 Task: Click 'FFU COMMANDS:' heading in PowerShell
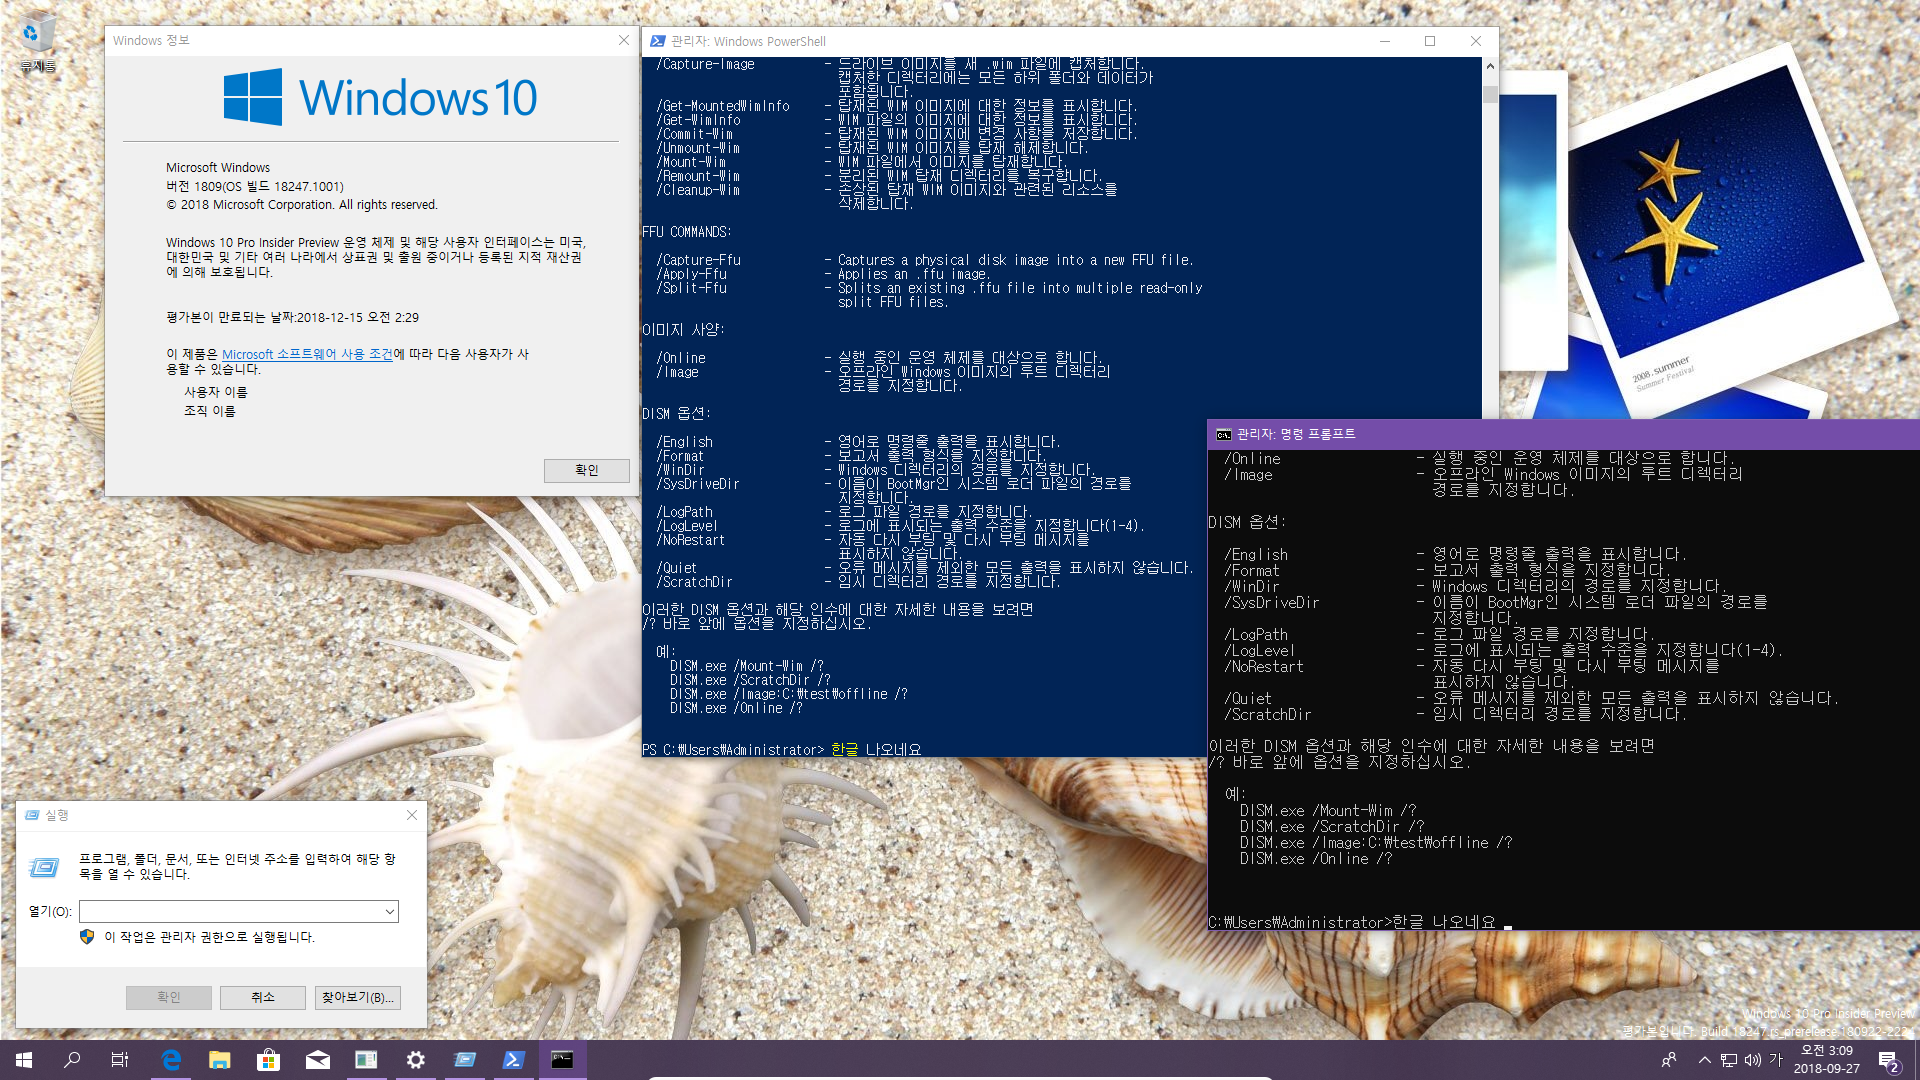point(687,232)
